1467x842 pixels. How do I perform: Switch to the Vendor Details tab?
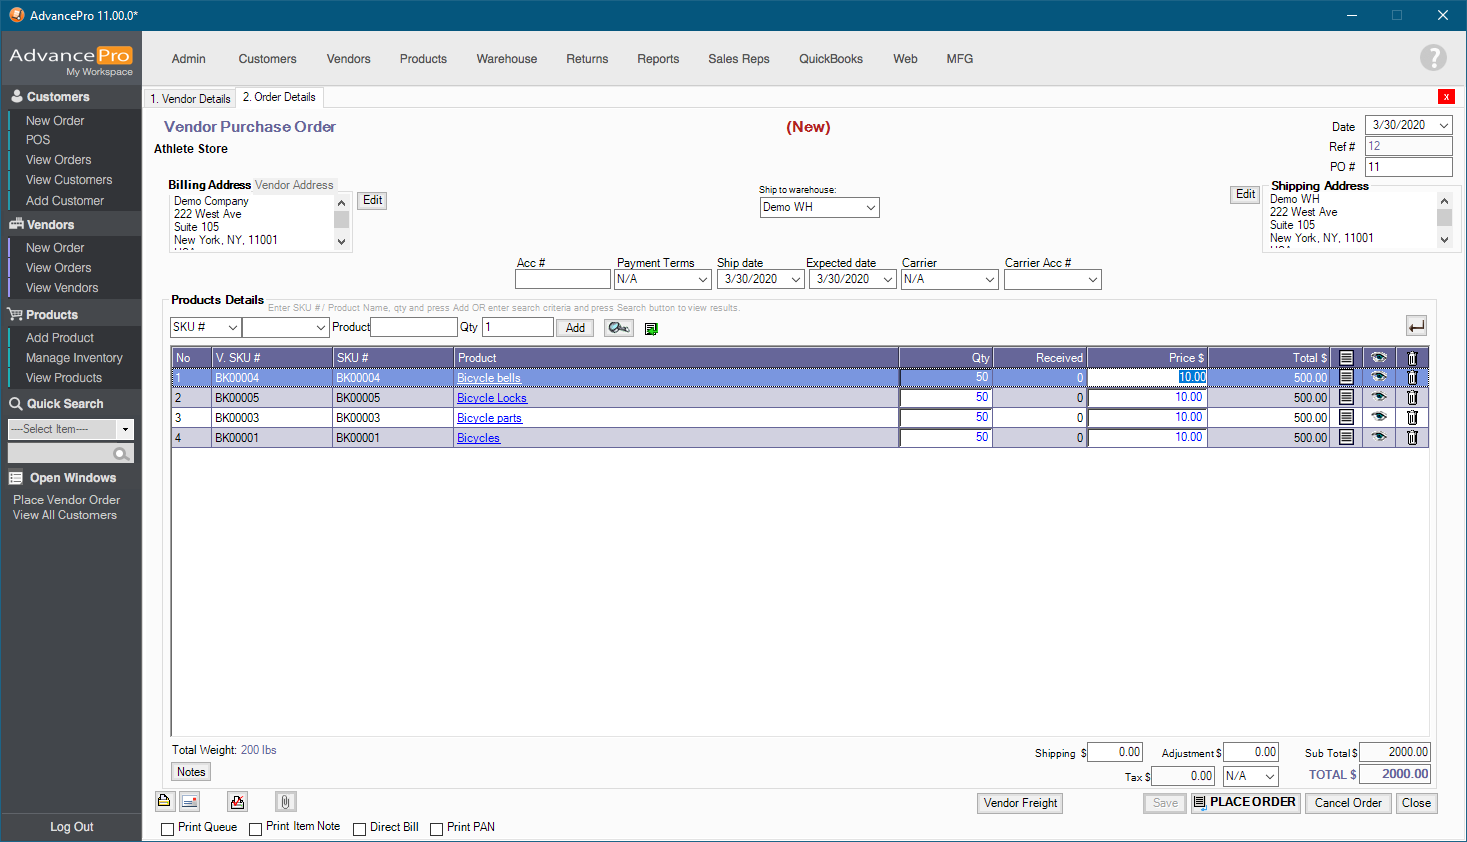pyautogui.click(x=190, y=98)
